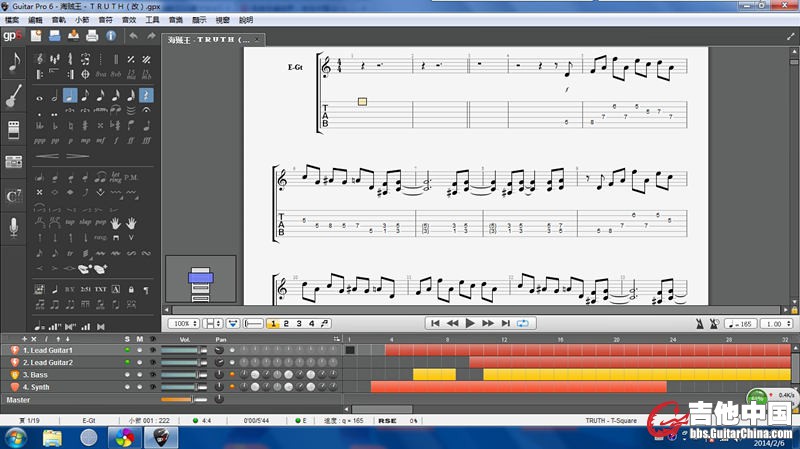Image resolution: width=800 pixels, height=449 pixels.
Task: Apply let ring effect
Action: pos(116,178)
